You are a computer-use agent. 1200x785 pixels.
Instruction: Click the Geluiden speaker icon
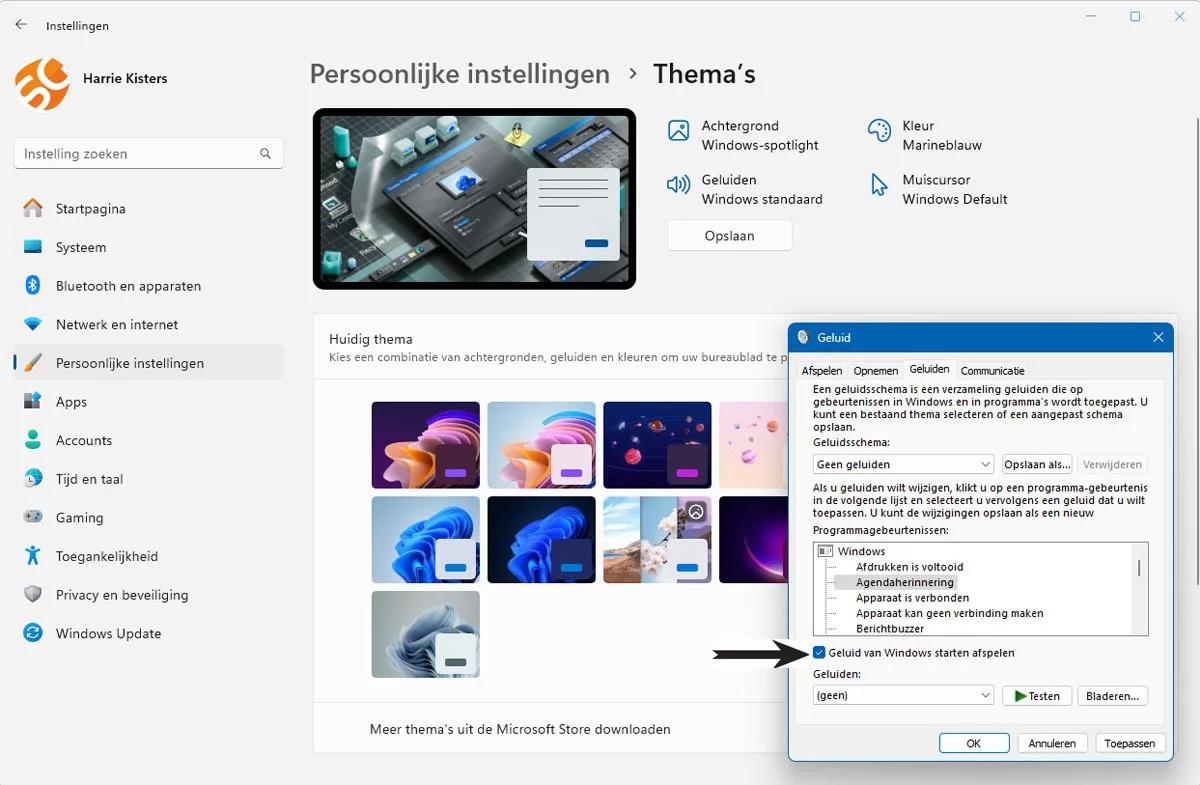coord(679,184)
